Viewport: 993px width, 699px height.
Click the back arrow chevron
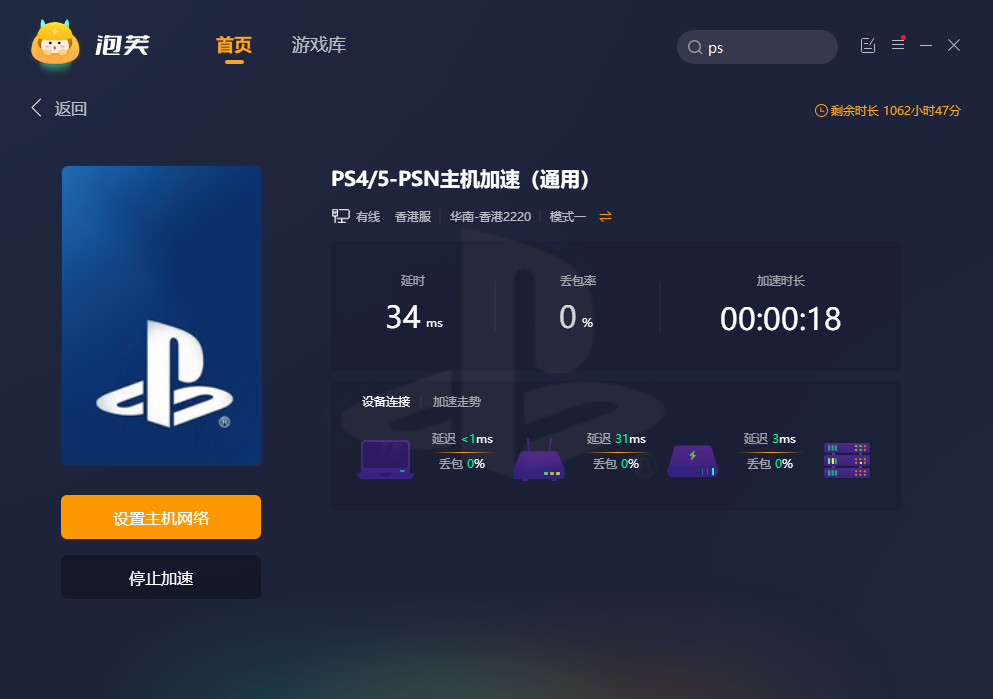pos(37,108)
